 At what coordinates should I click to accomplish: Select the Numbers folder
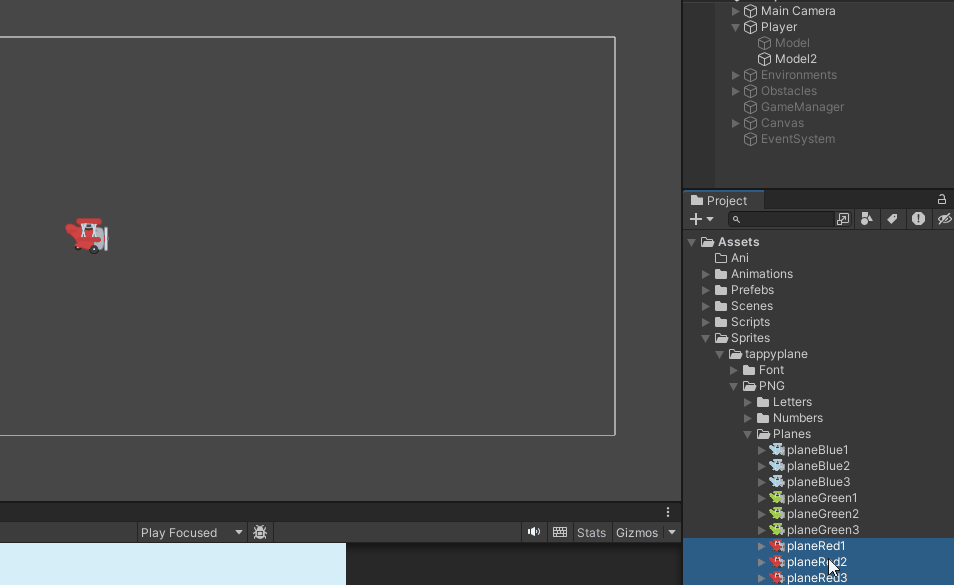tap(798, 418)
